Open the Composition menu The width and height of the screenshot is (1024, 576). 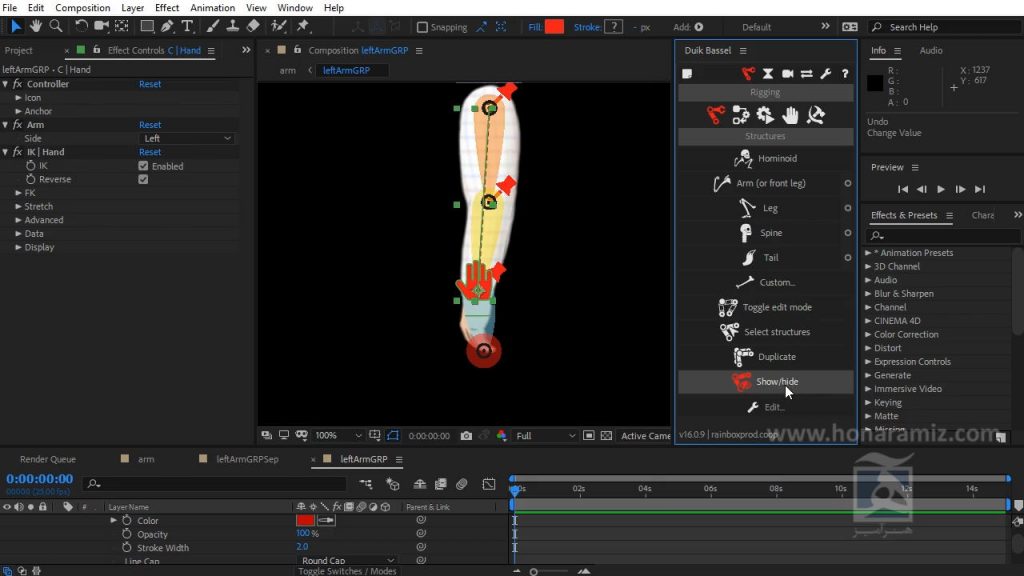[x=82, y=8]
